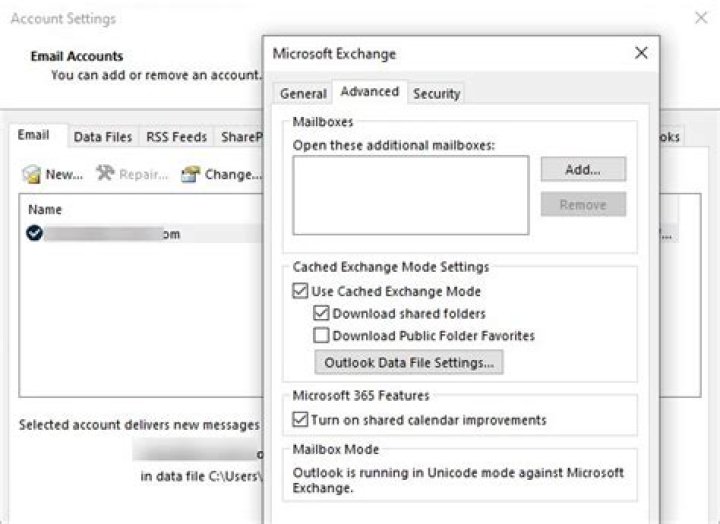The width and height of the screenshot is (720, 524).
Task: Click the Cached Exchange Mode Settings label
Action: 391,267
